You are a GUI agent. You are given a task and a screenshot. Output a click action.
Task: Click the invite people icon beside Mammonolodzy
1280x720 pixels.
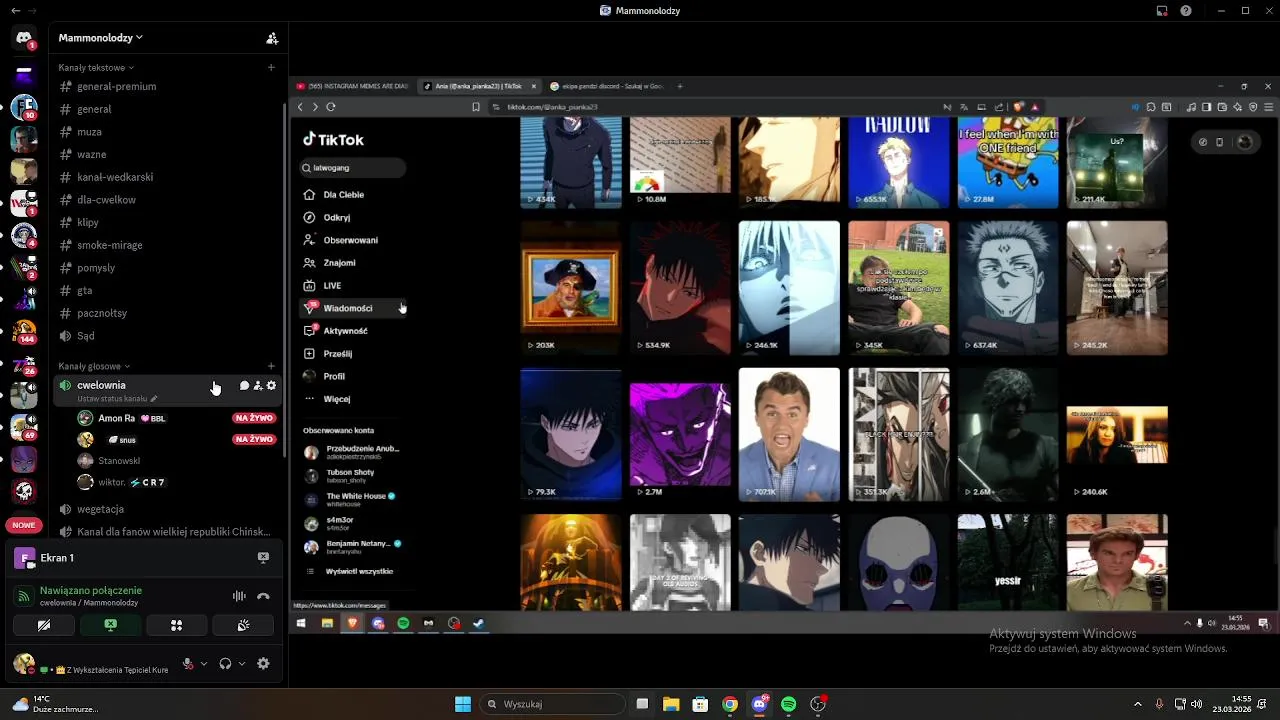click(271, 38)
